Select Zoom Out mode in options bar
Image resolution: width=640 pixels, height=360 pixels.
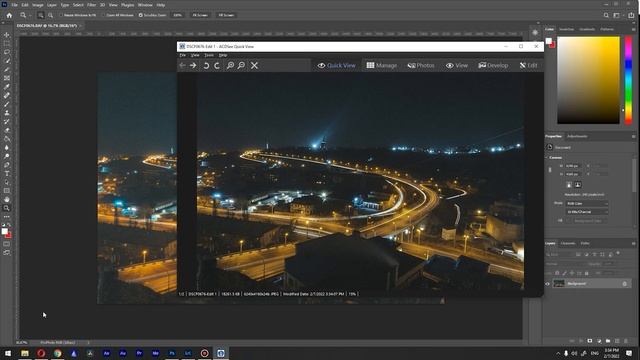(x=50, y=15)
